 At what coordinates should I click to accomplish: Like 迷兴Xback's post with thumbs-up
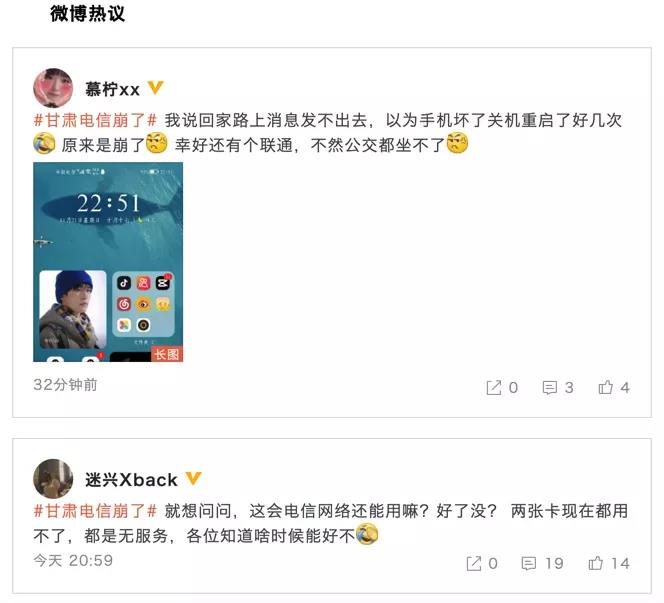click(595, 563)
